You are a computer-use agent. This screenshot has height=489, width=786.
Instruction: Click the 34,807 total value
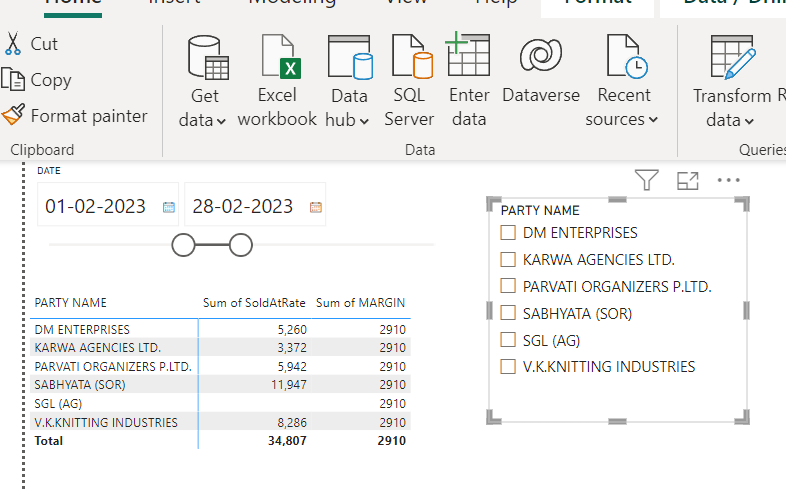(x=287, y=441)
